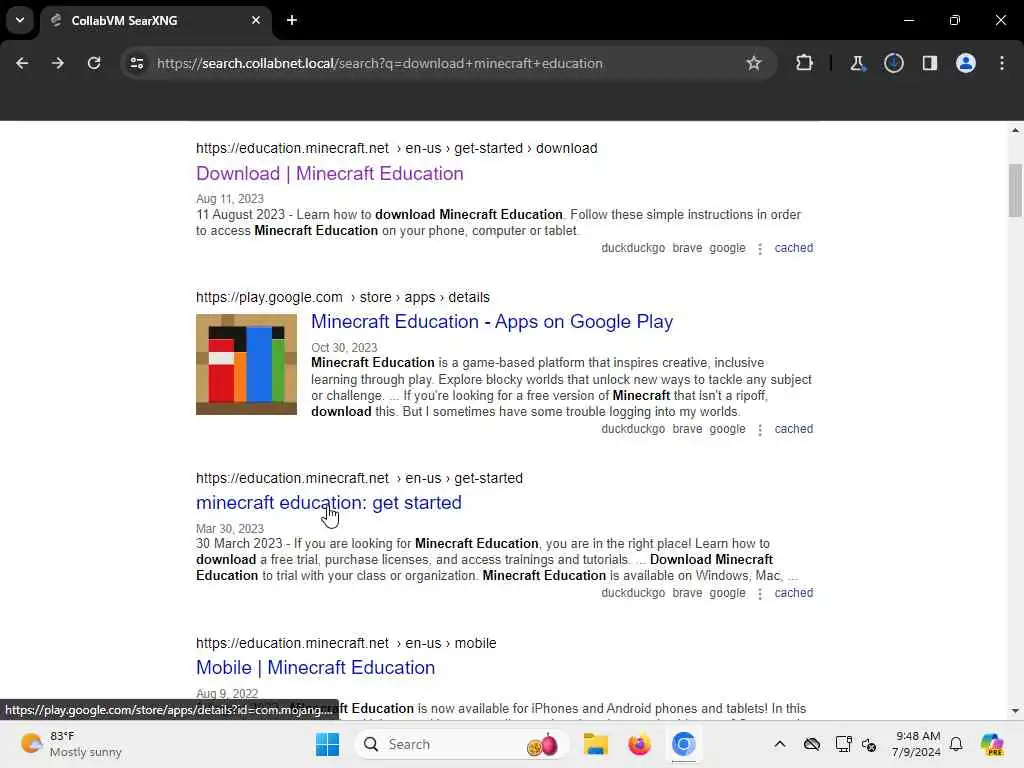
Task: Open weather widget showing 83°F
Action: (71, 744)
